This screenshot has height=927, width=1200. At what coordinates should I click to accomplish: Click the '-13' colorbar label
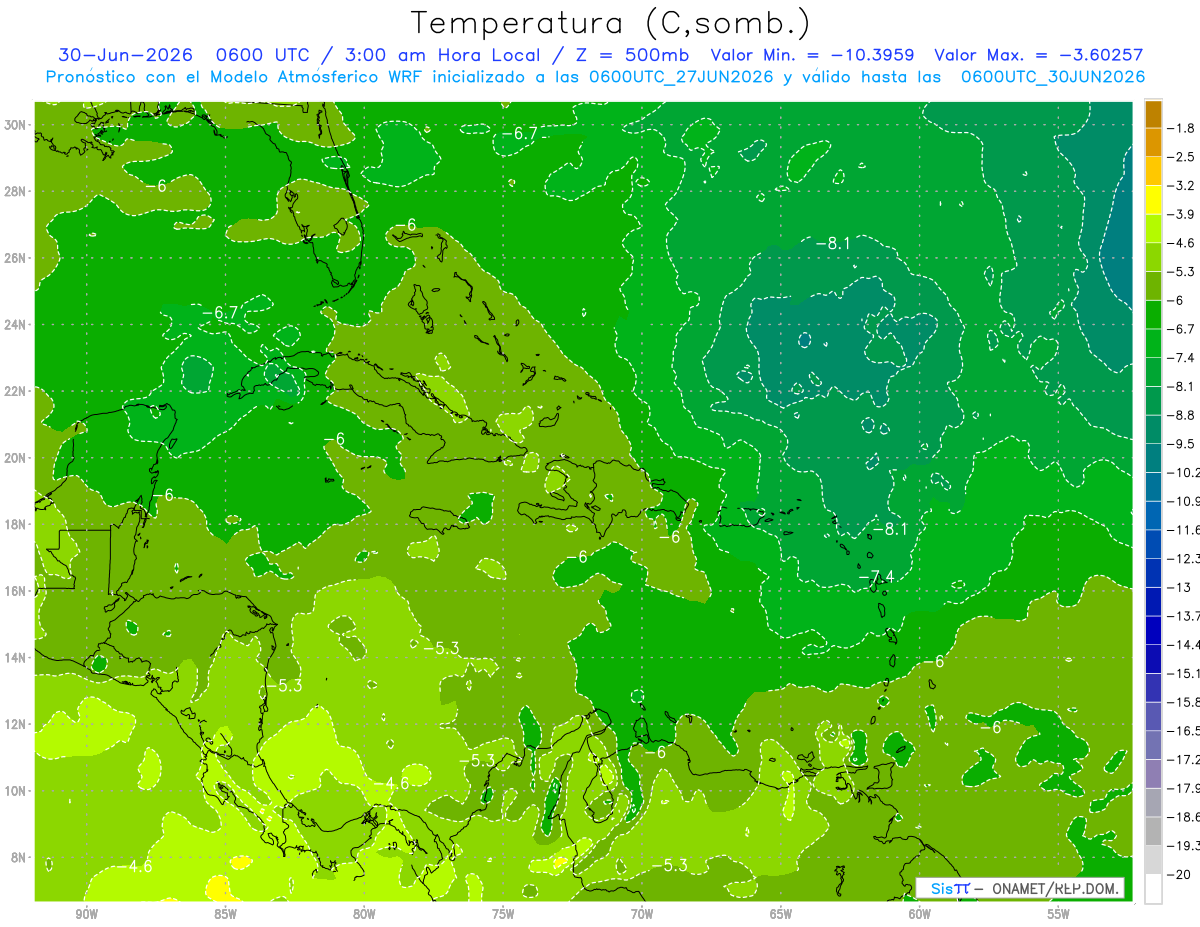pyautogui.click(x=1178, y=587)
